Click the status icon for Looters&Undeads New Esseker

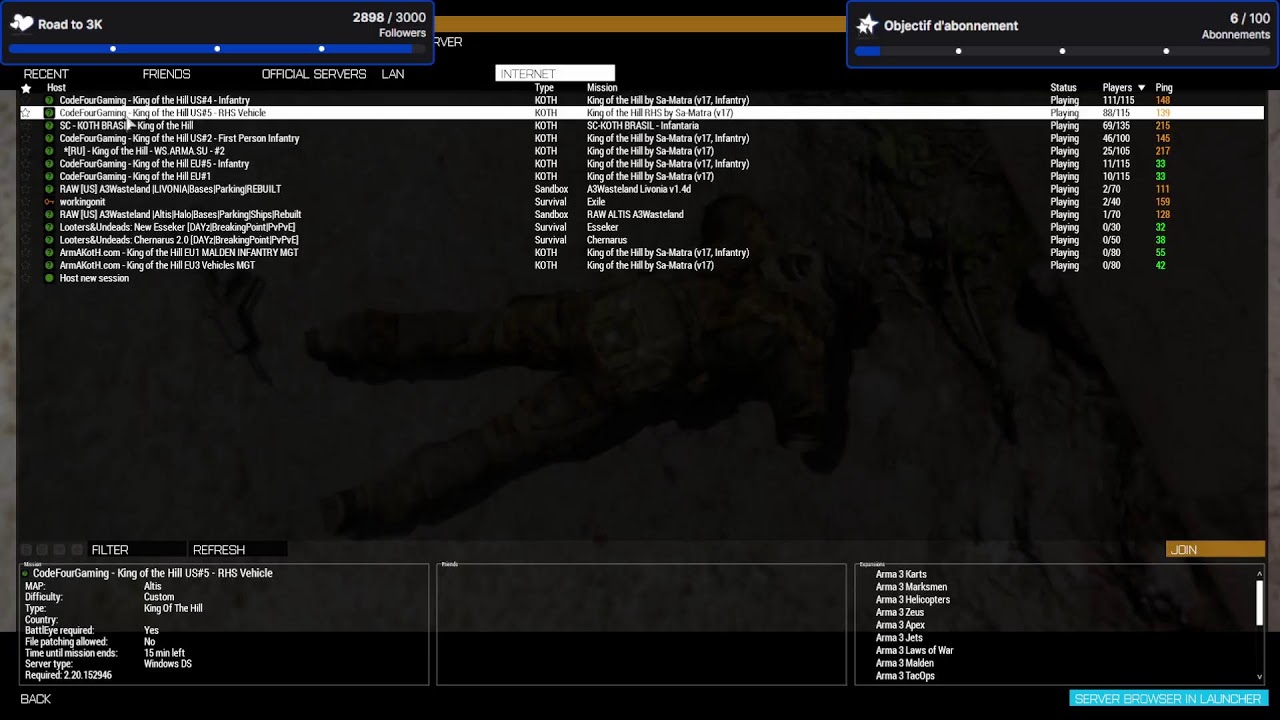click(49, 227)
